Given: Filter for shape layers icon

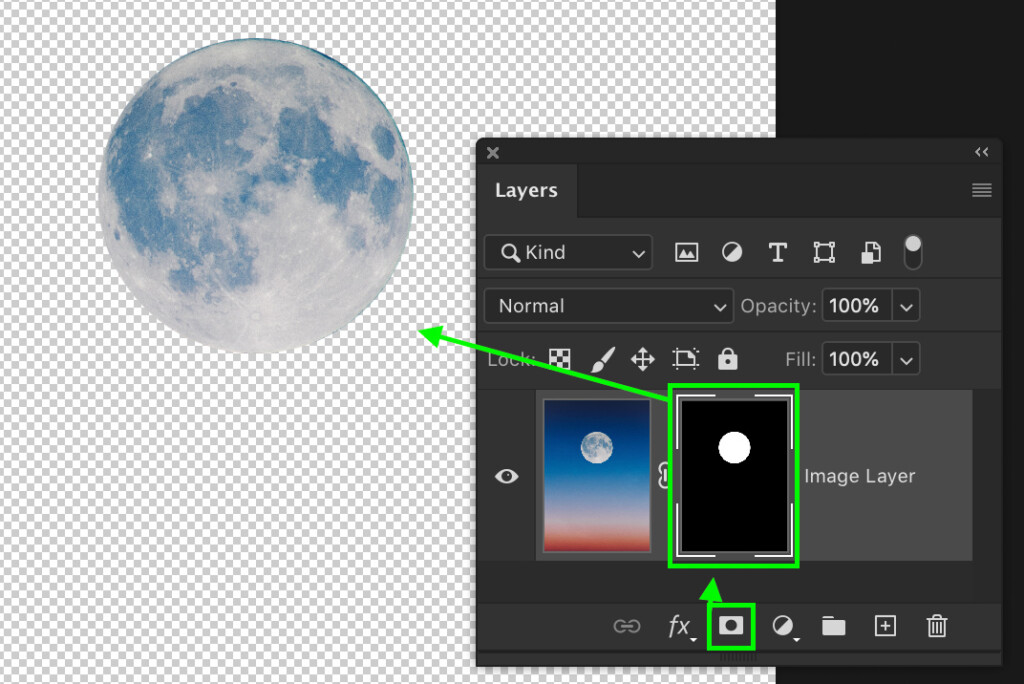Looking at the screenshot, I should click(824, 252).
